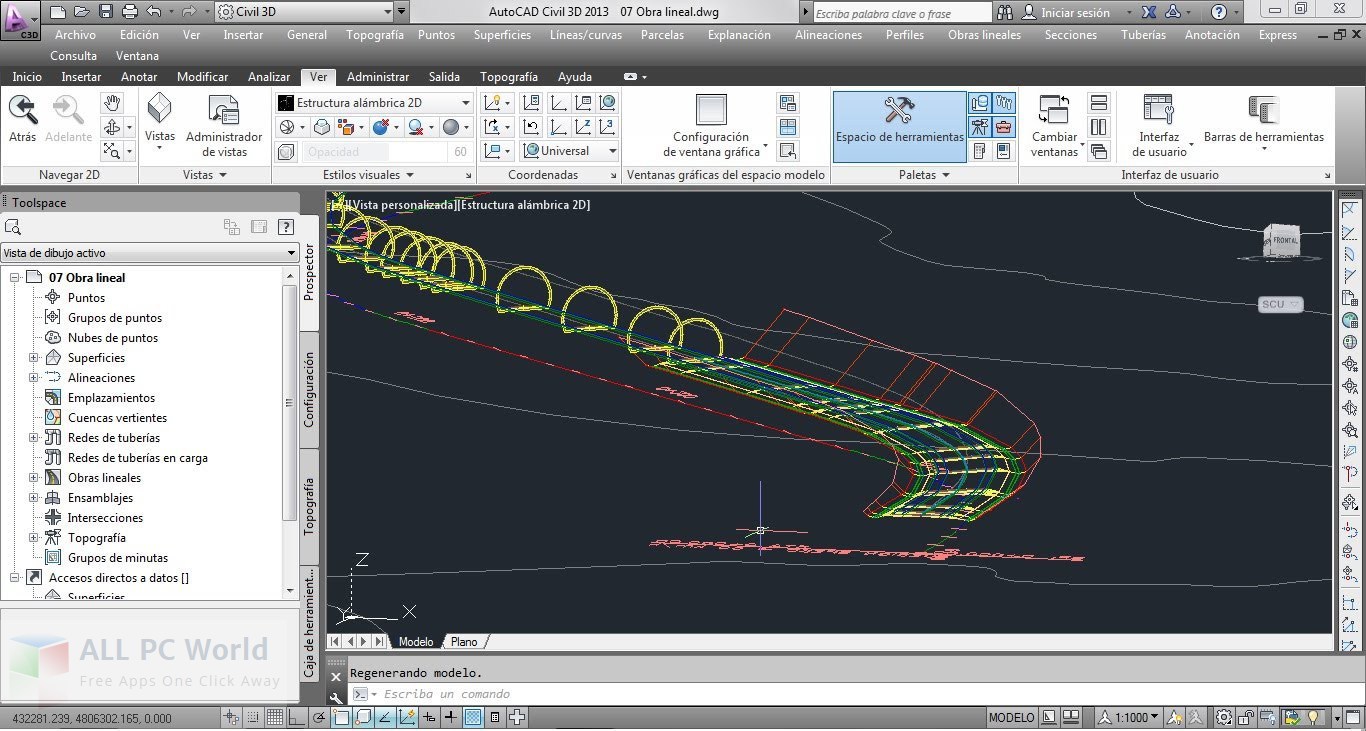Toggle selection cycling, the last drafting toggle in the status bar
Screen dimensions: 1366x731
pyautogui.click(x=518, y=717)
